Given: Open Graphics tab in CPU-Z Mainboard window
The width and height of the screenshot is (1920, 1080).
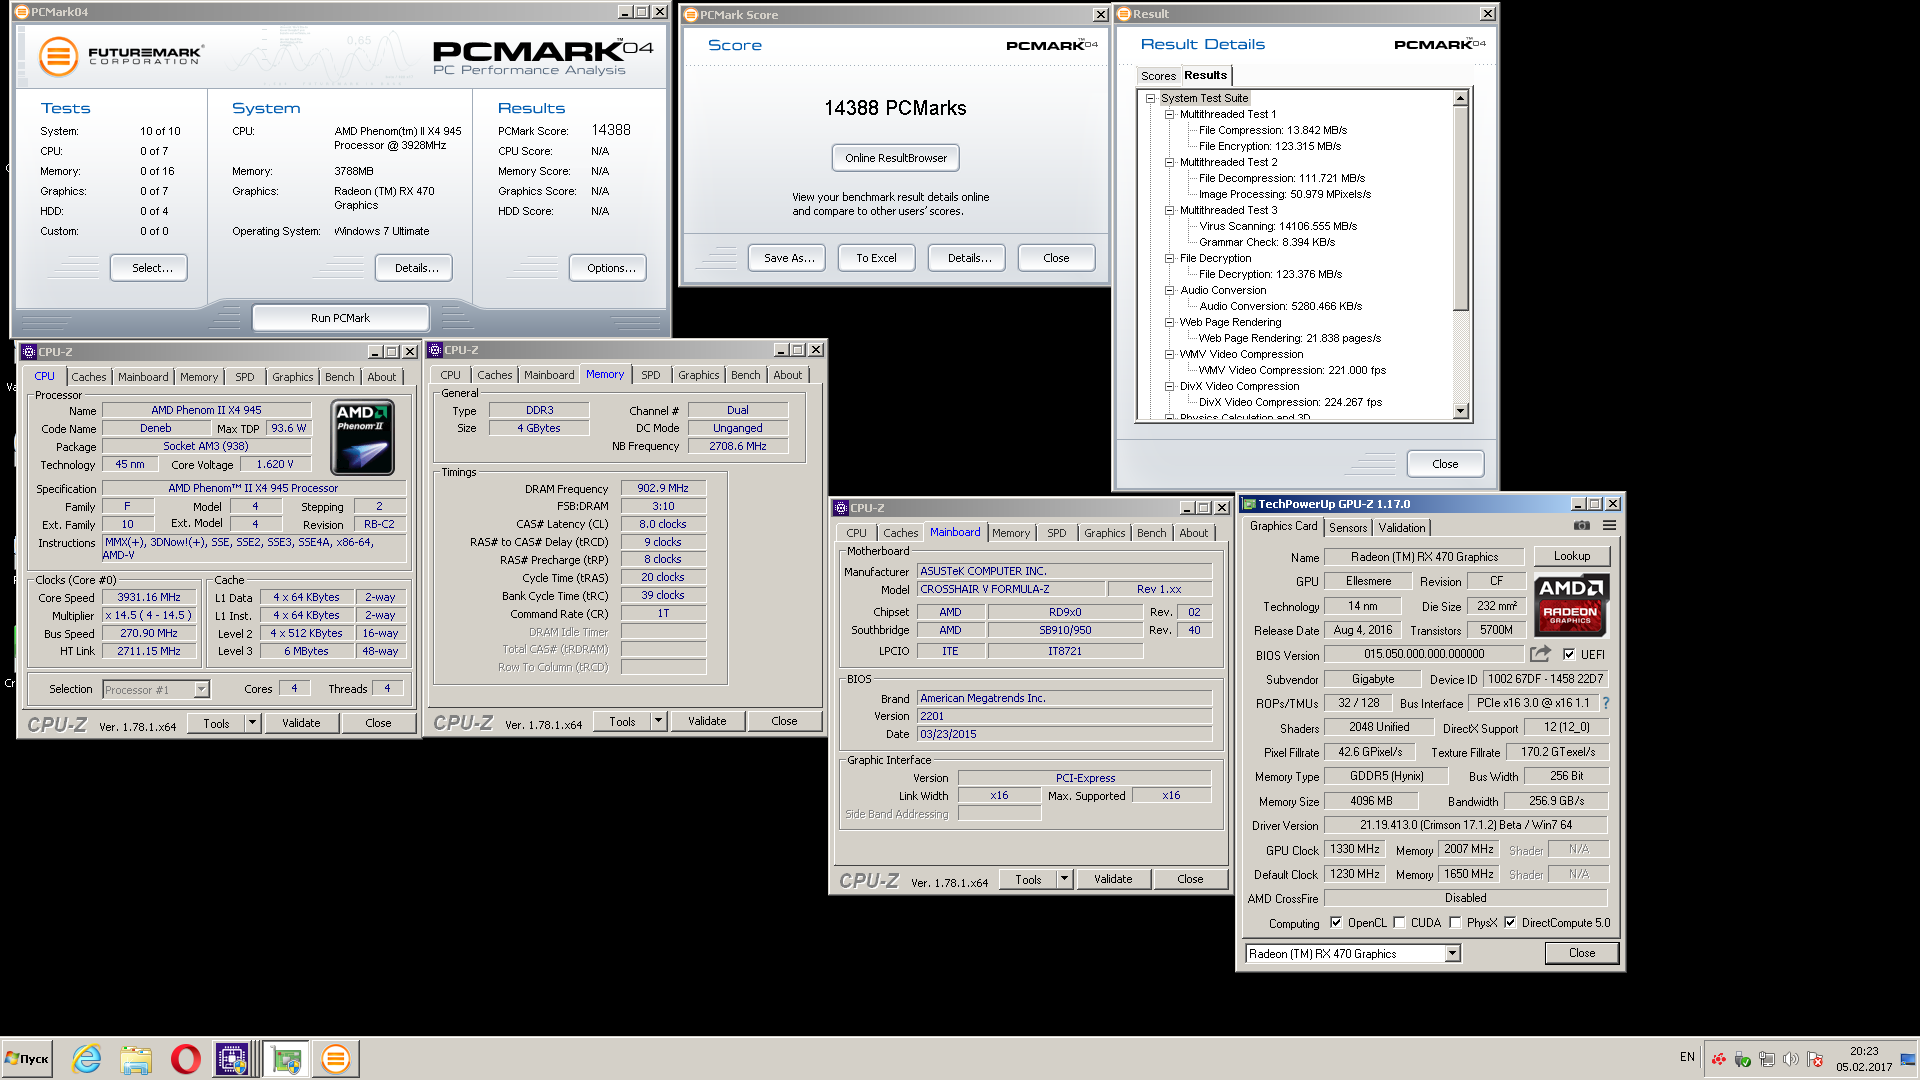Looking at the screenshot, I should tap(1105, 533).
